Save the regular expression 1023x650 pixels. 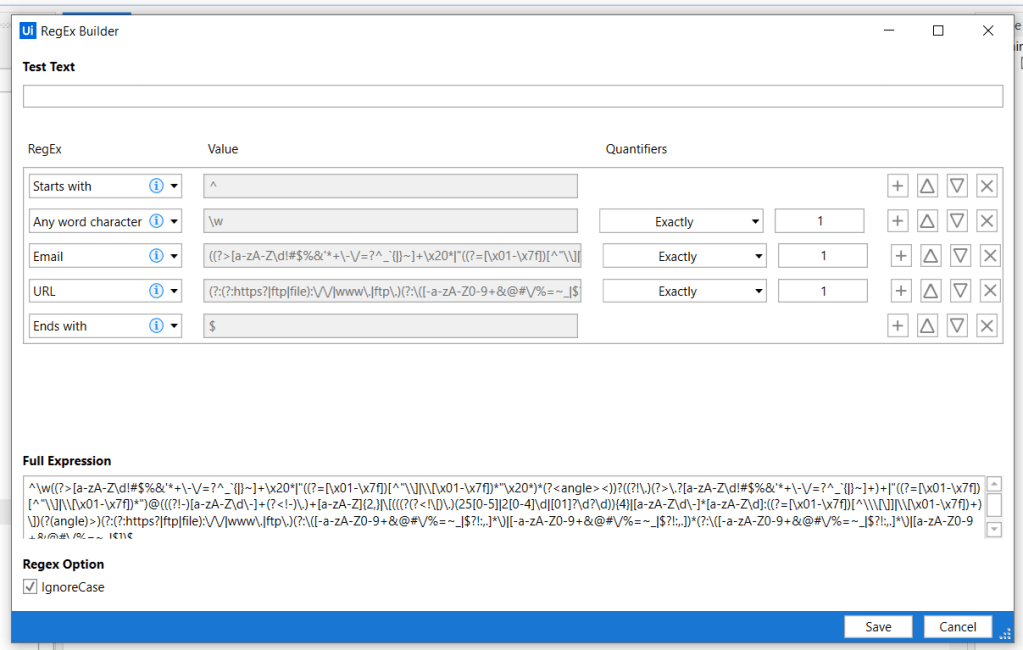[878, 627]
